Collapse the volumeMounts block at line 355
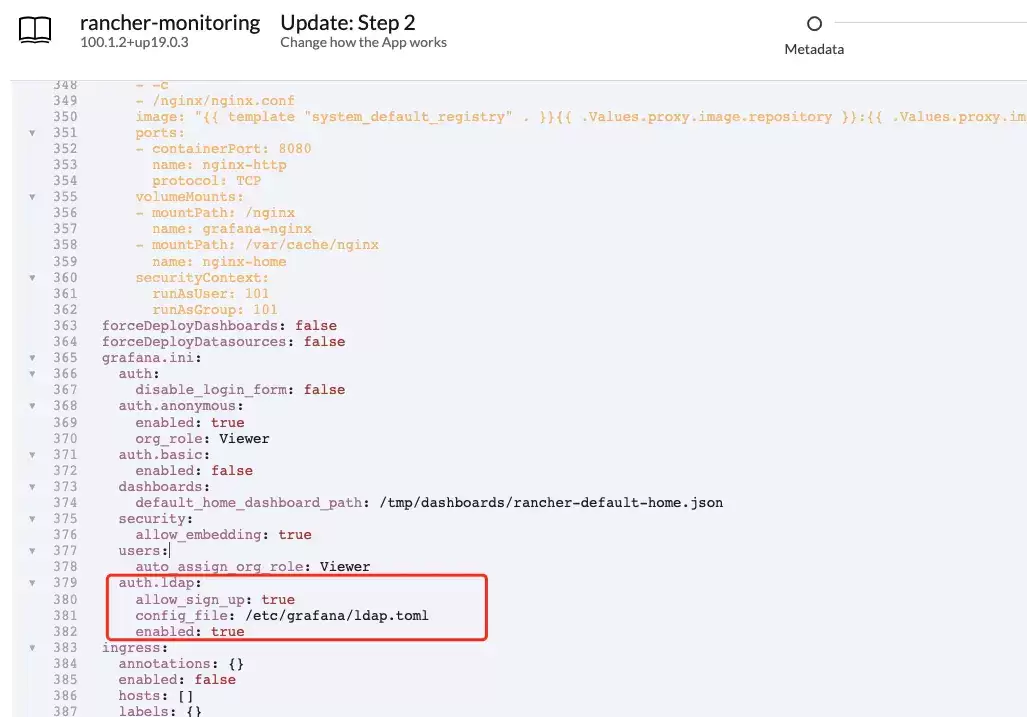The image size is (1027, 717). point(32,197)
